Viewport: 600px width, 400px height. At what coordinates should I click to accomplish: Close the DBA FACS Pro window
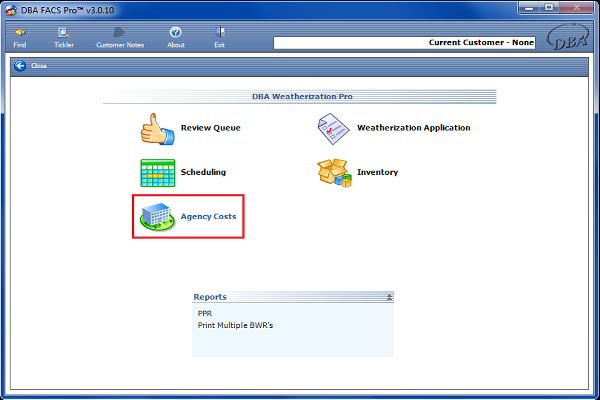click(x=577, y=8)
